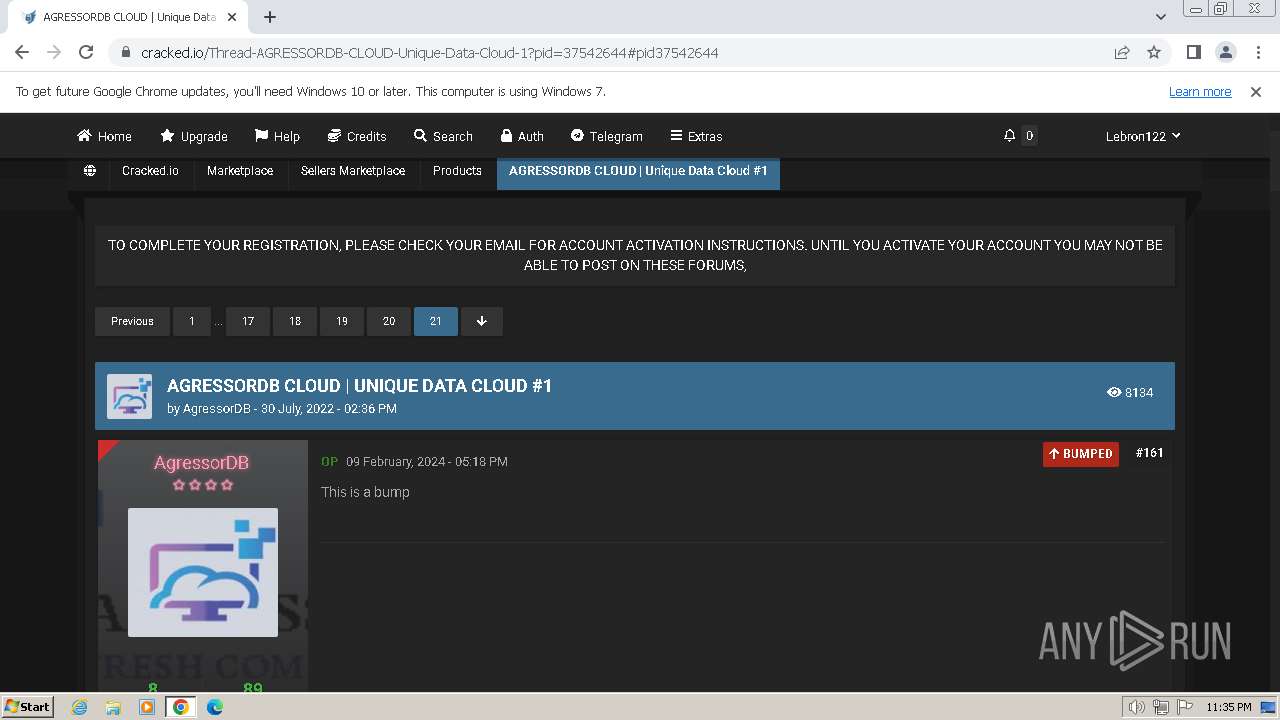This screenshot has height=720, width=1280.
Task: Click the post date 09 February, 2024
Action: tap(427, 462)
